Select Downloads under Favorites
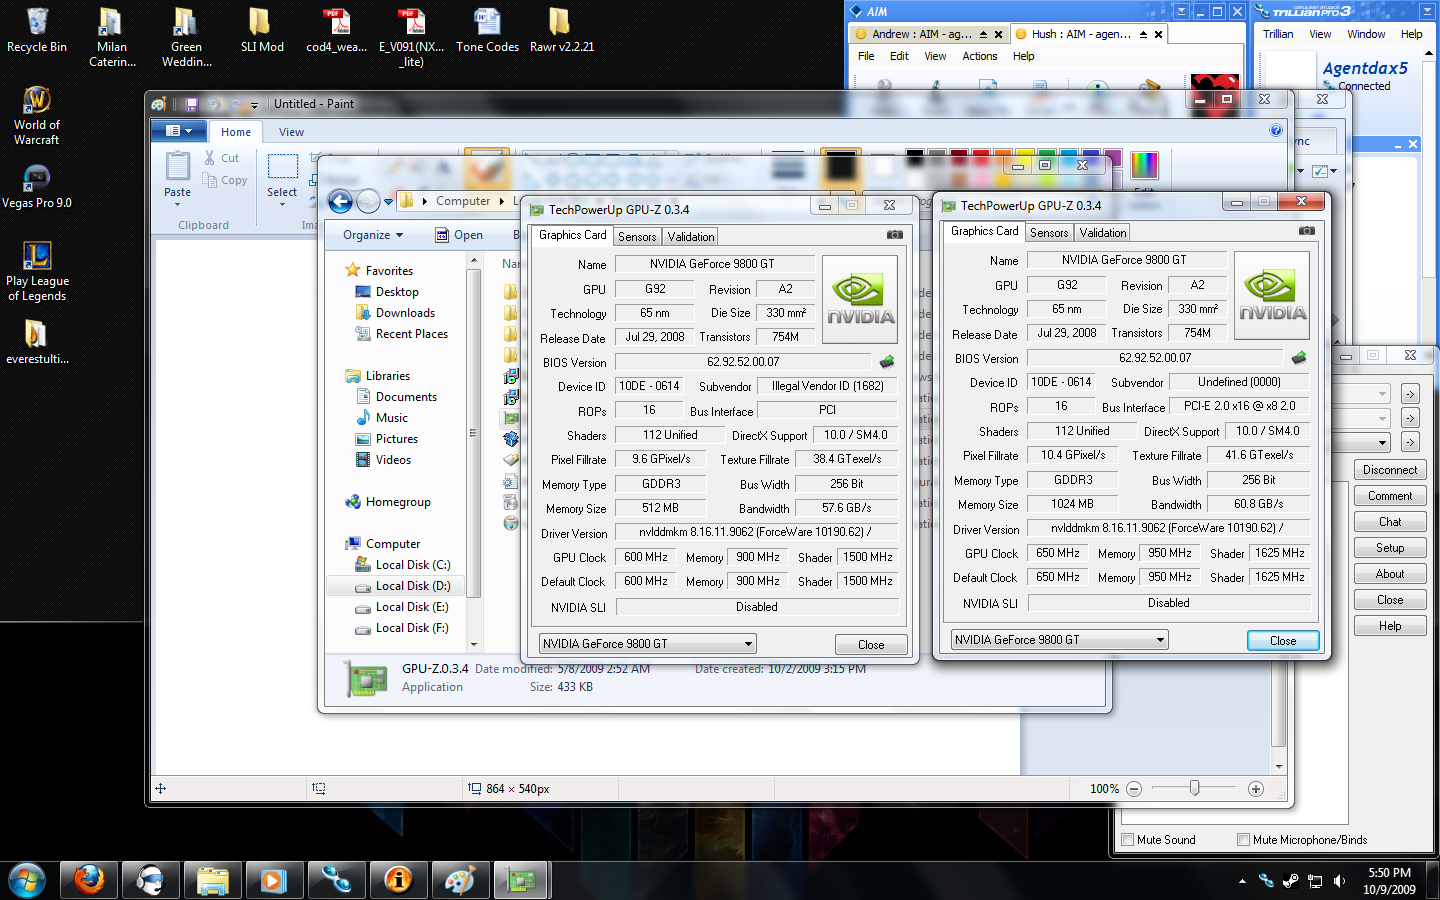 pos(395,313)
